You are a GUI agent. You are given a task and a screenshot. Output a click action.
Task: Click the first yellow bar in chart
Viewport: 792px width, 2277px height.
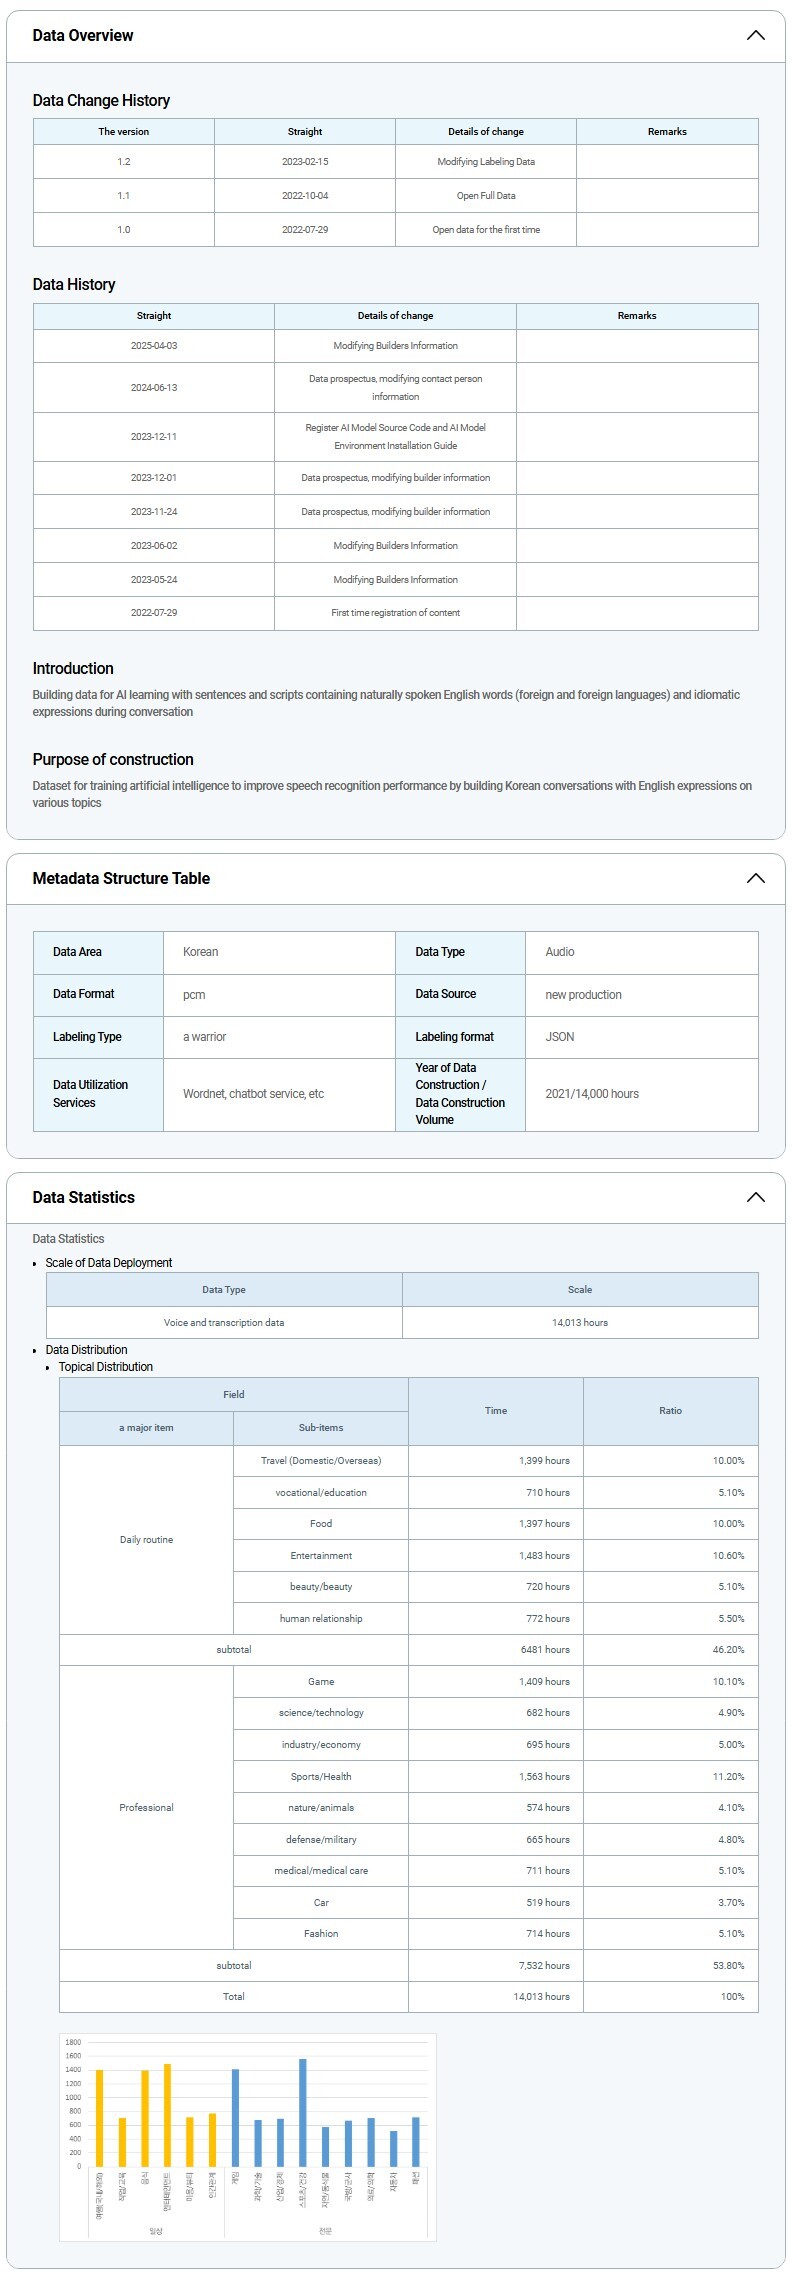click(99, 2117)
